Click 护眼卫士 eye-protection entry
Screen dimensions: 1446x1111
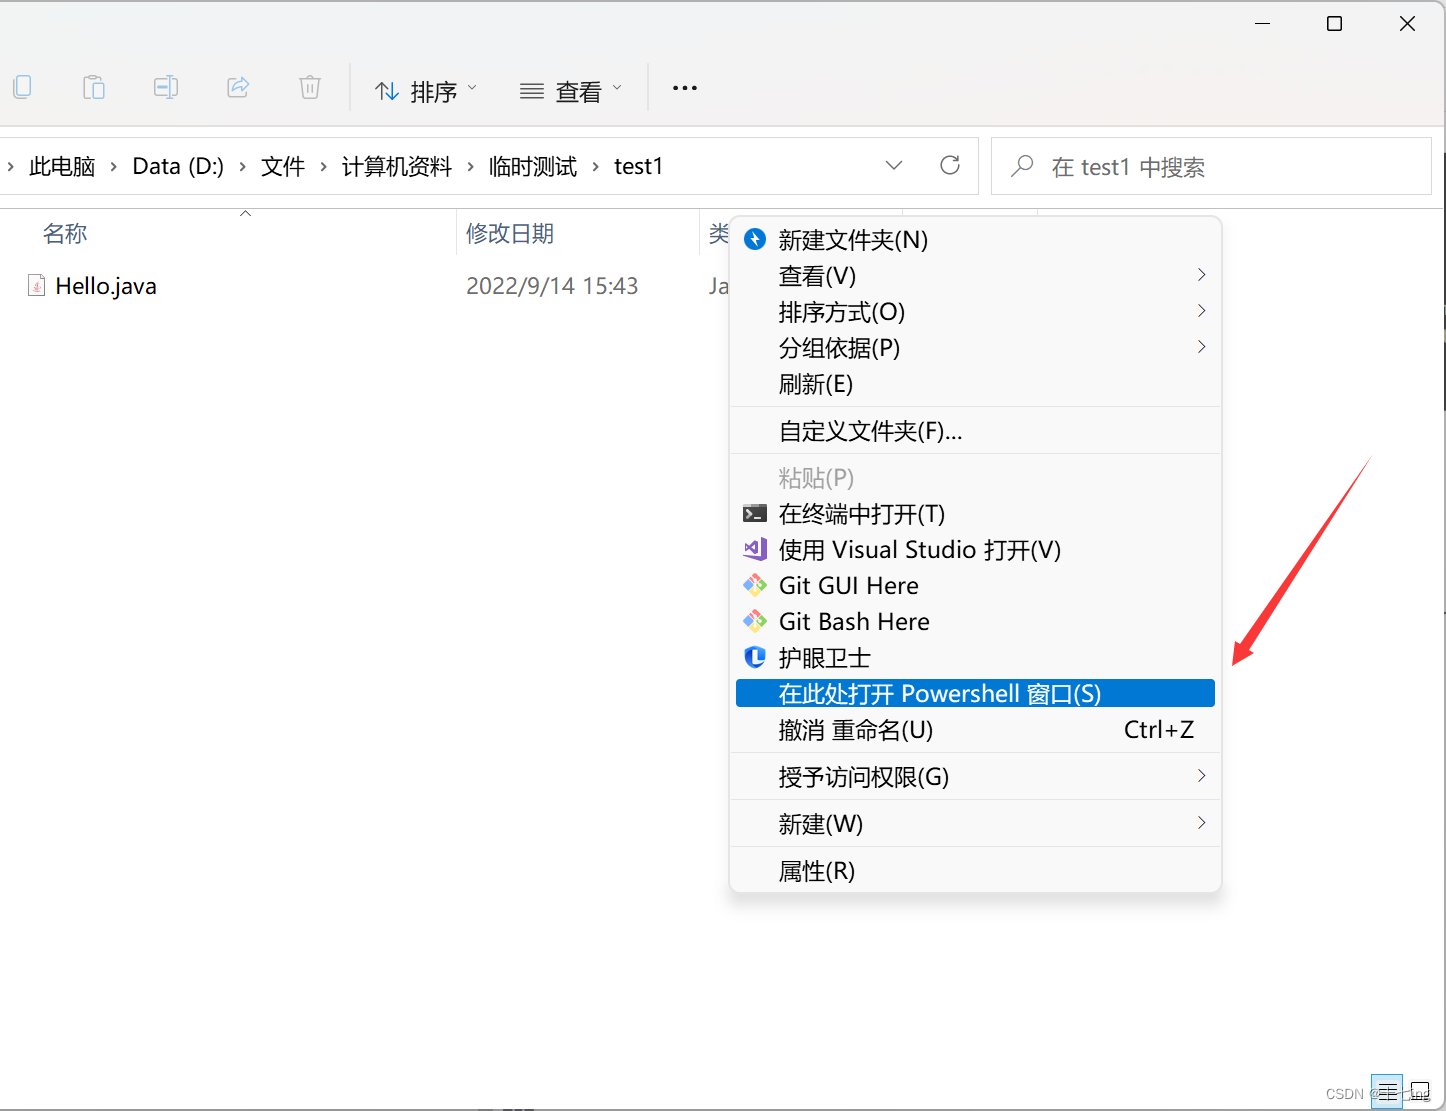[x=824, y=657]
